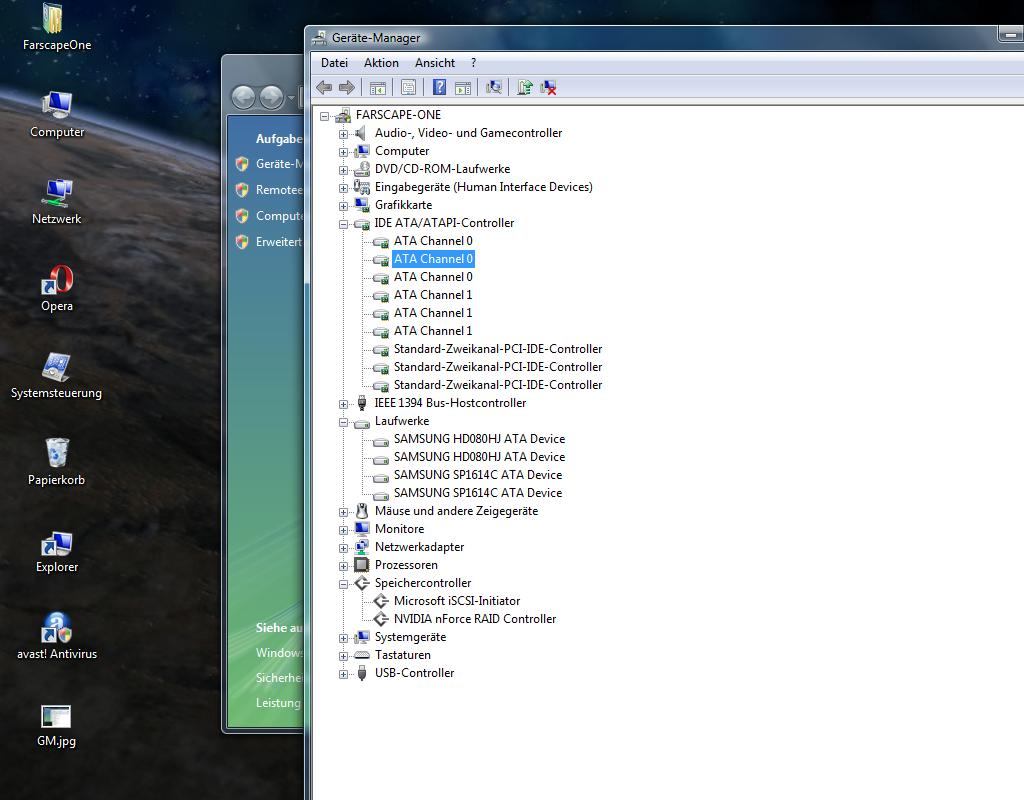Expand IEEE 1394 Bus-Hostcontroller node
This screenshot has height=800, width=1024.
point(344,404)
